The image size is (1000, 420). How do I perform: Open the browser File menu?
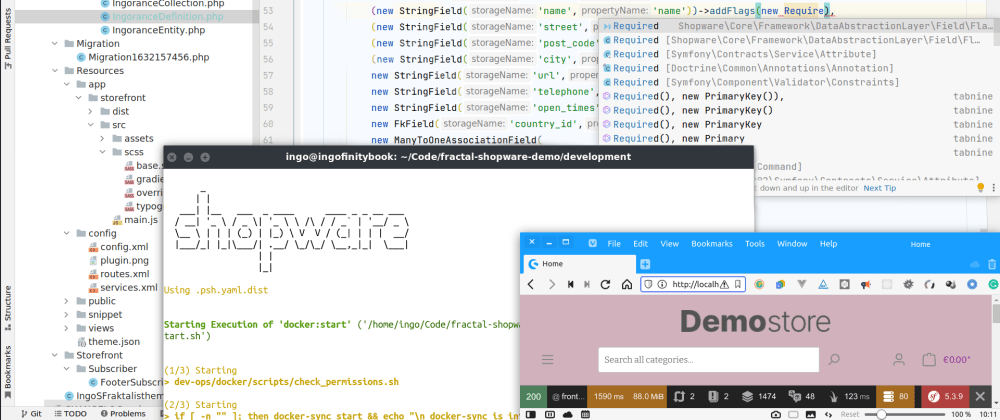tap(614, 243)
